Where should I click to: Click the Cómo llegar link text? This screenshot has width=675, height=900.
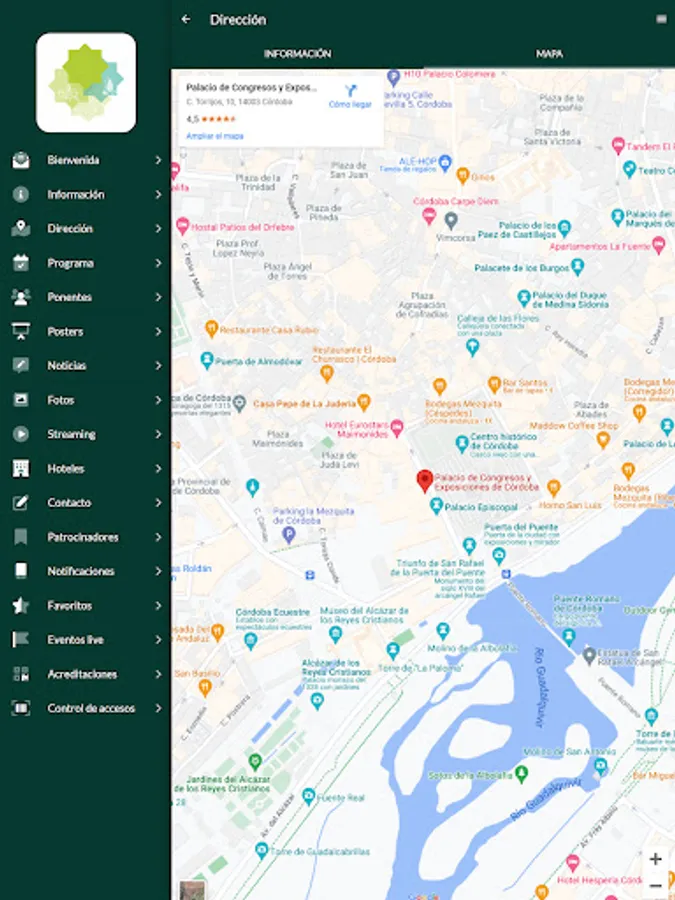click(x=350, y=104)
